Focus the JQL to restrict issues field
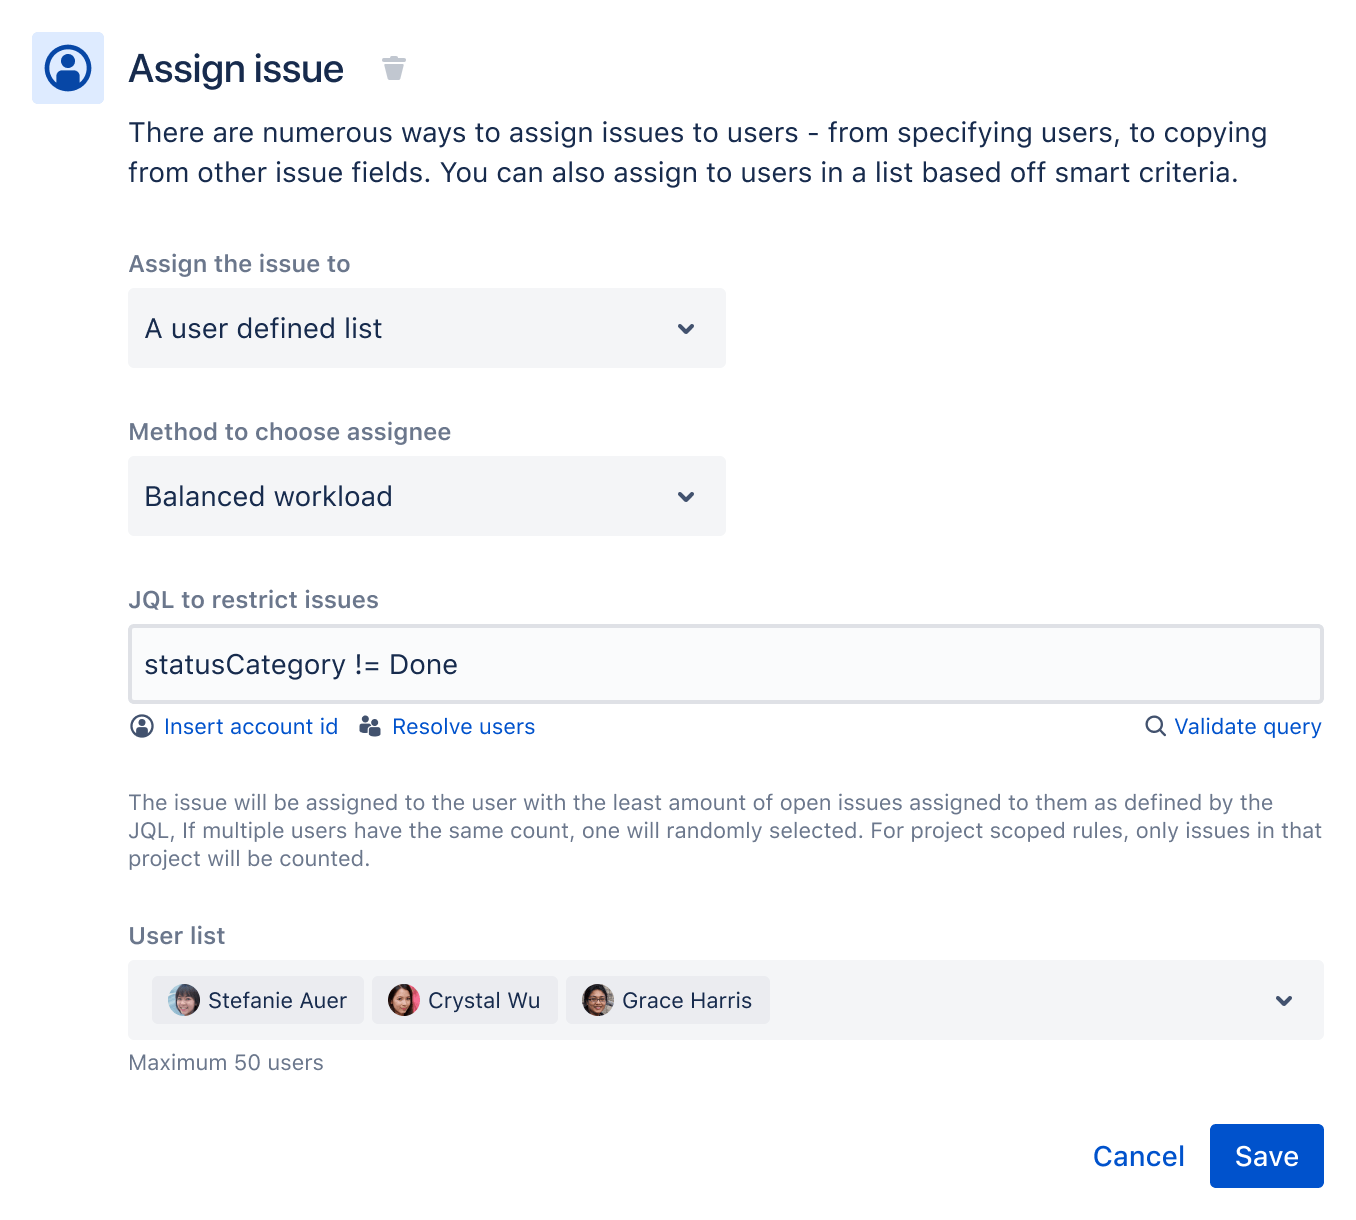 [x=726, y=664]
